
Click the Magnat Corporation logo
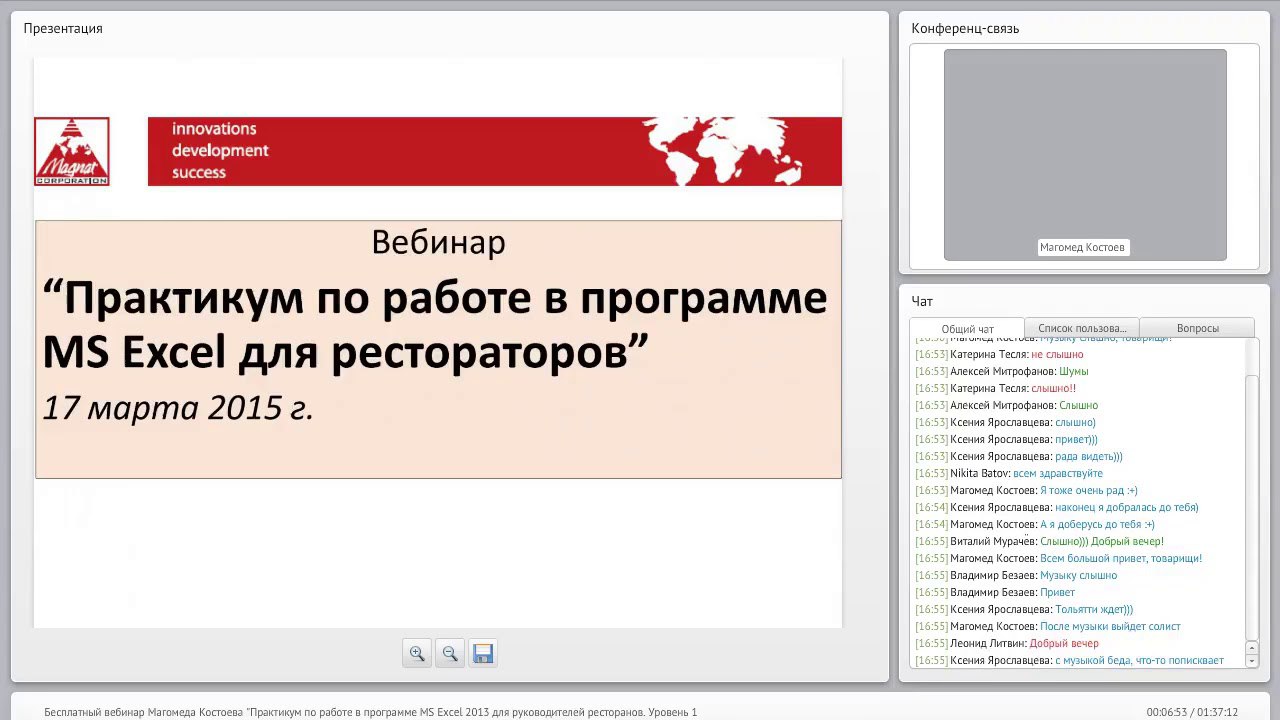click(72, 151)
